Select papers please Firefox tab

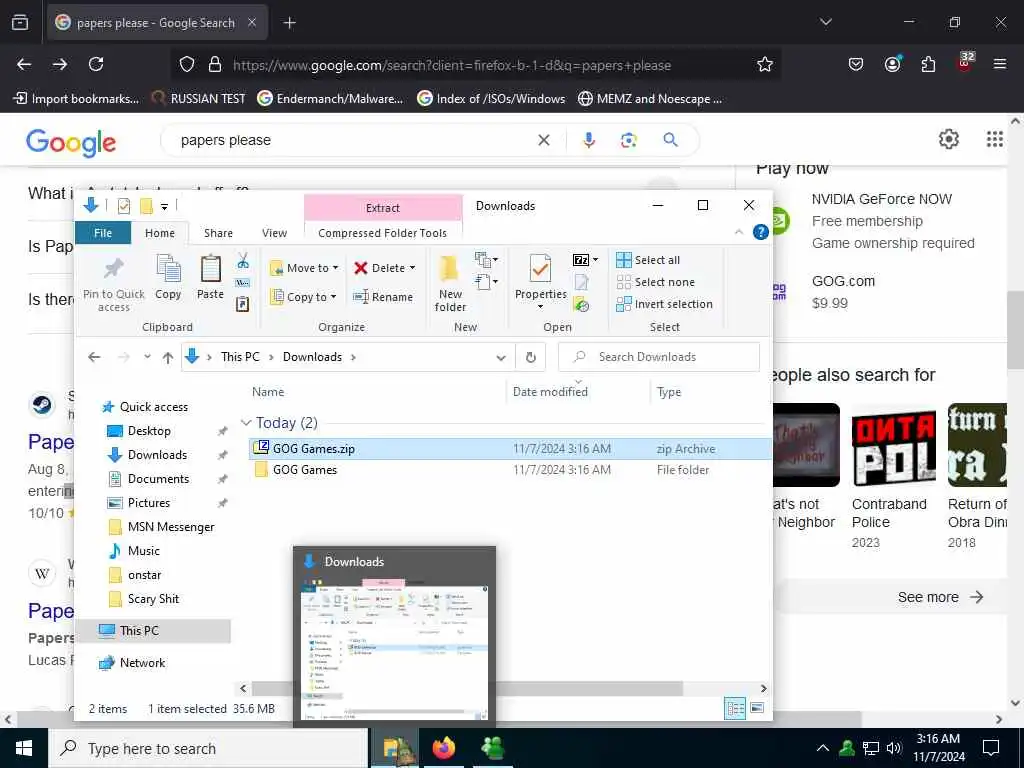156,23
